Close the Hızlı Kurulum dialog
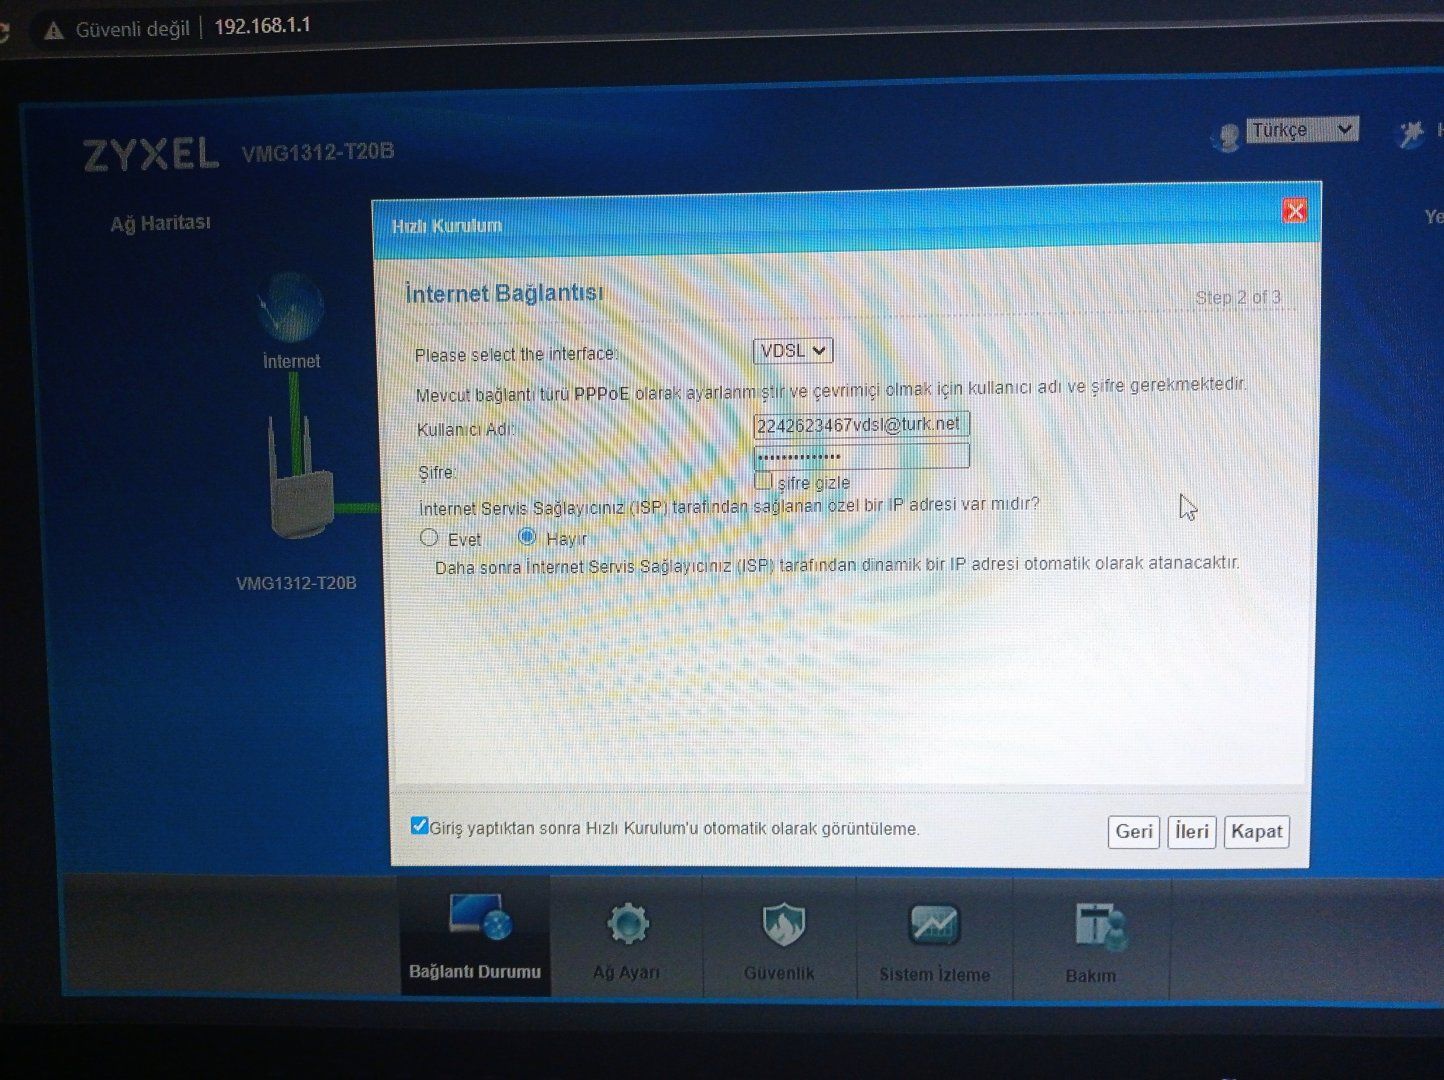Image resolution: width=1444 pixels, height=1080 pixels. pos(1295,211)
